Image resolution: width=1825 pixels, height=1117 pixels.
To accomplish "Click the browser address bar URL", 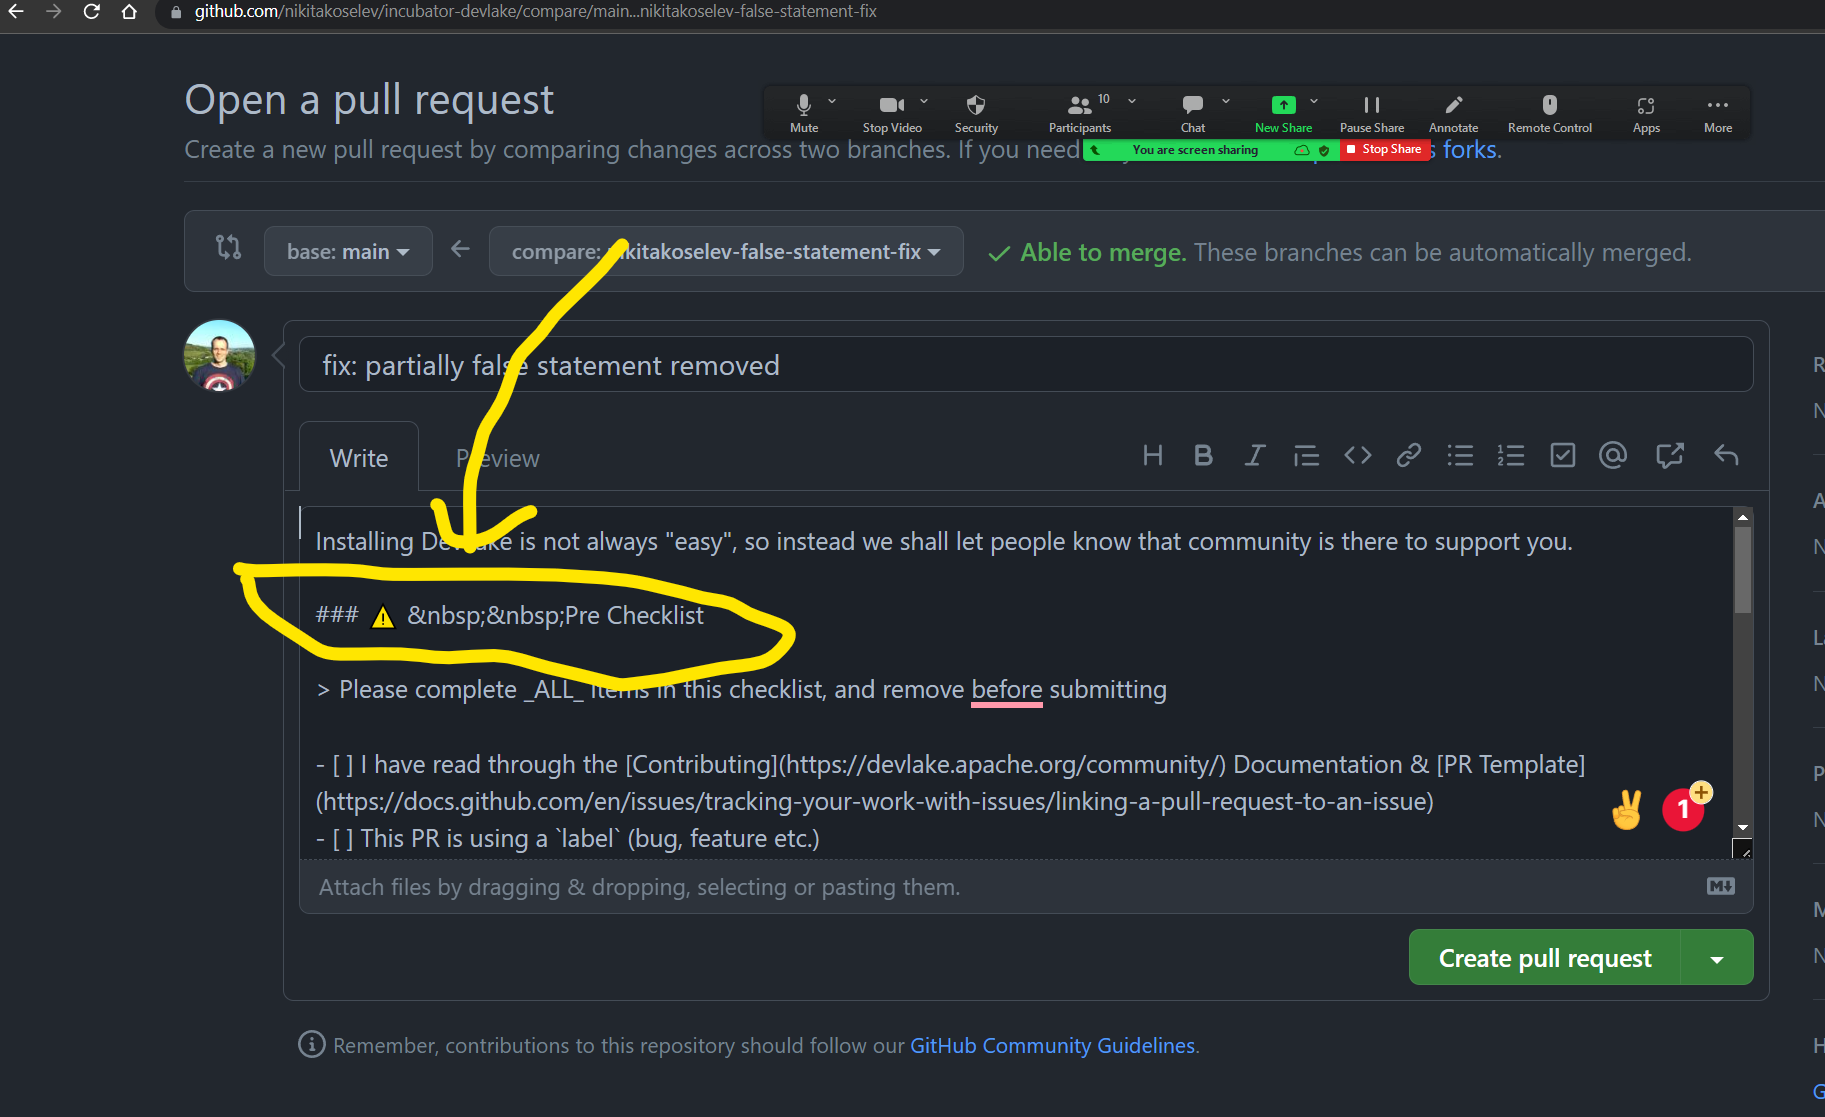I will (x=535, y=12).
